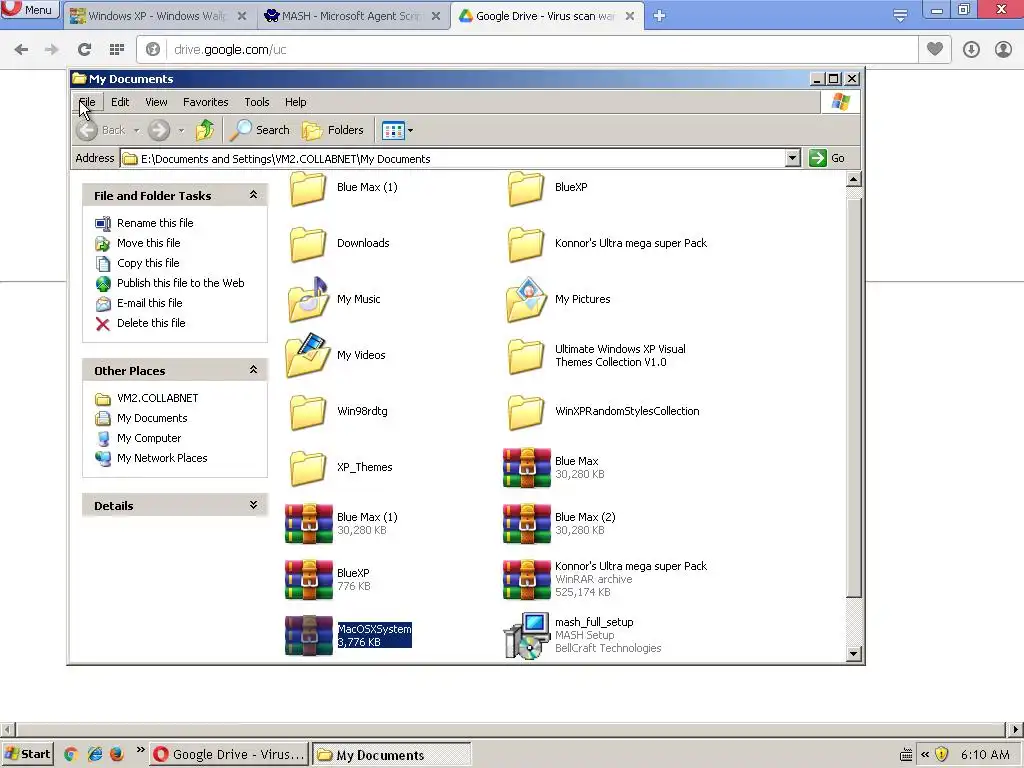Reload the browser page
The height and width of the screenshot is (768, 1024).
point(84,49)
